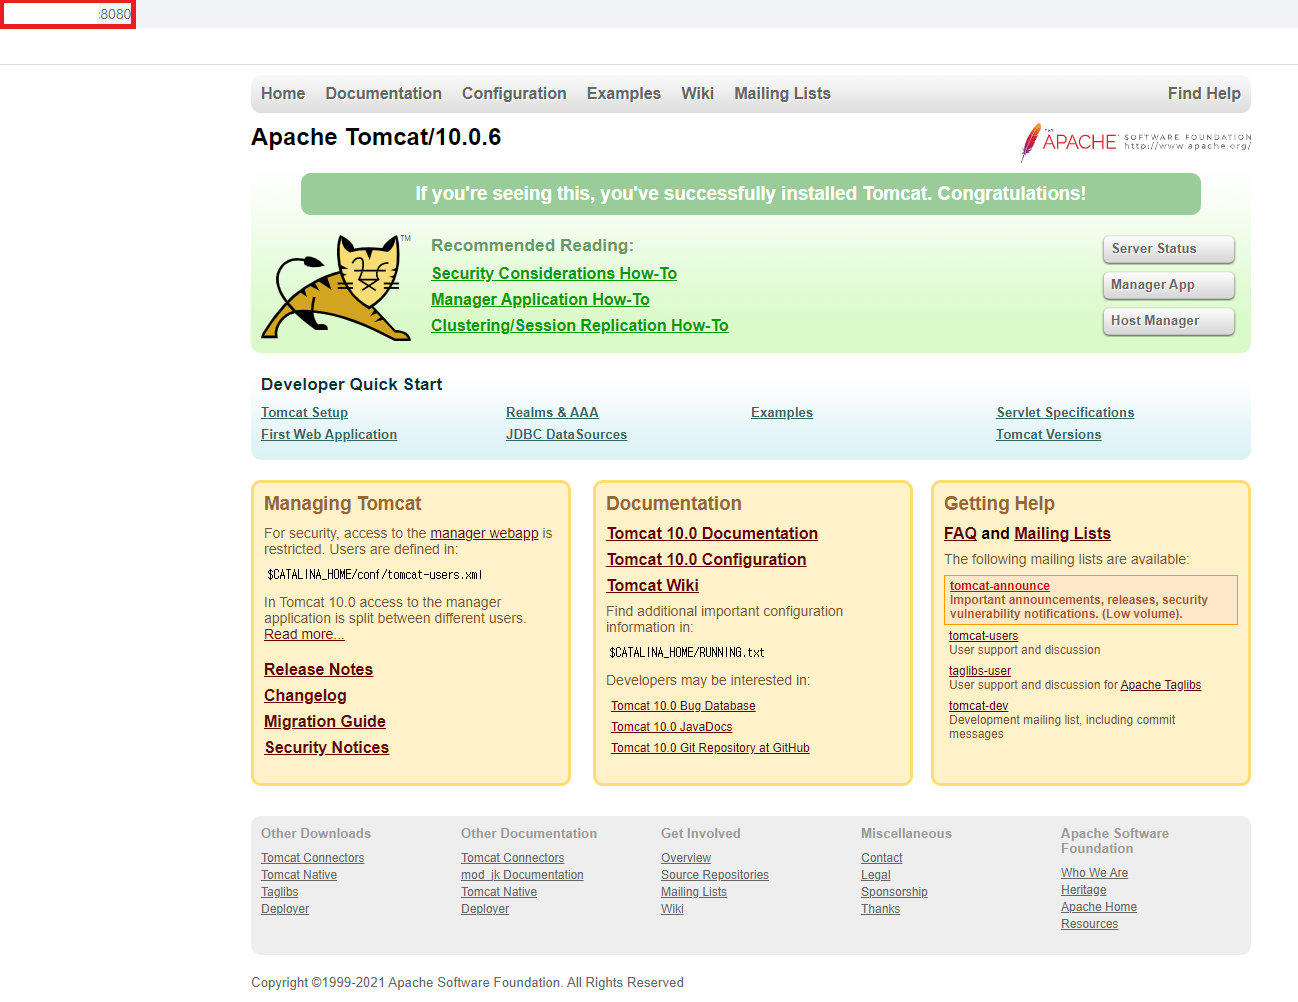Screen dimensions: 1298x1002
Task: Open the Examples nav item in top bar
Action: point(623,93)
